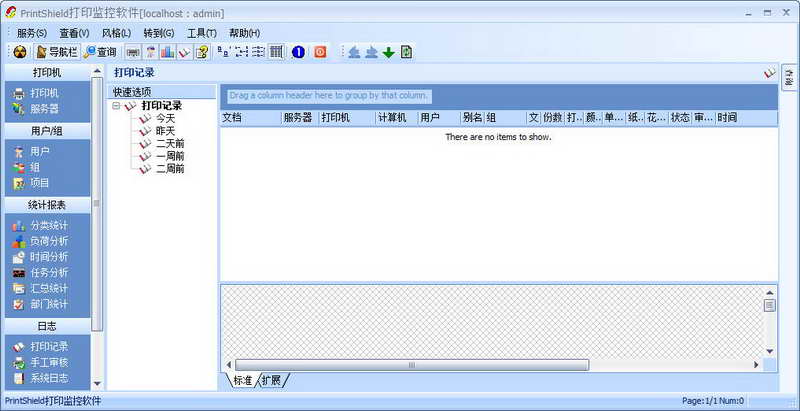Image resolution: width=800 pixels, height=411 pixels.
Task: Open 手工审核 in the sidebar
Action: [x=40, y=363]
